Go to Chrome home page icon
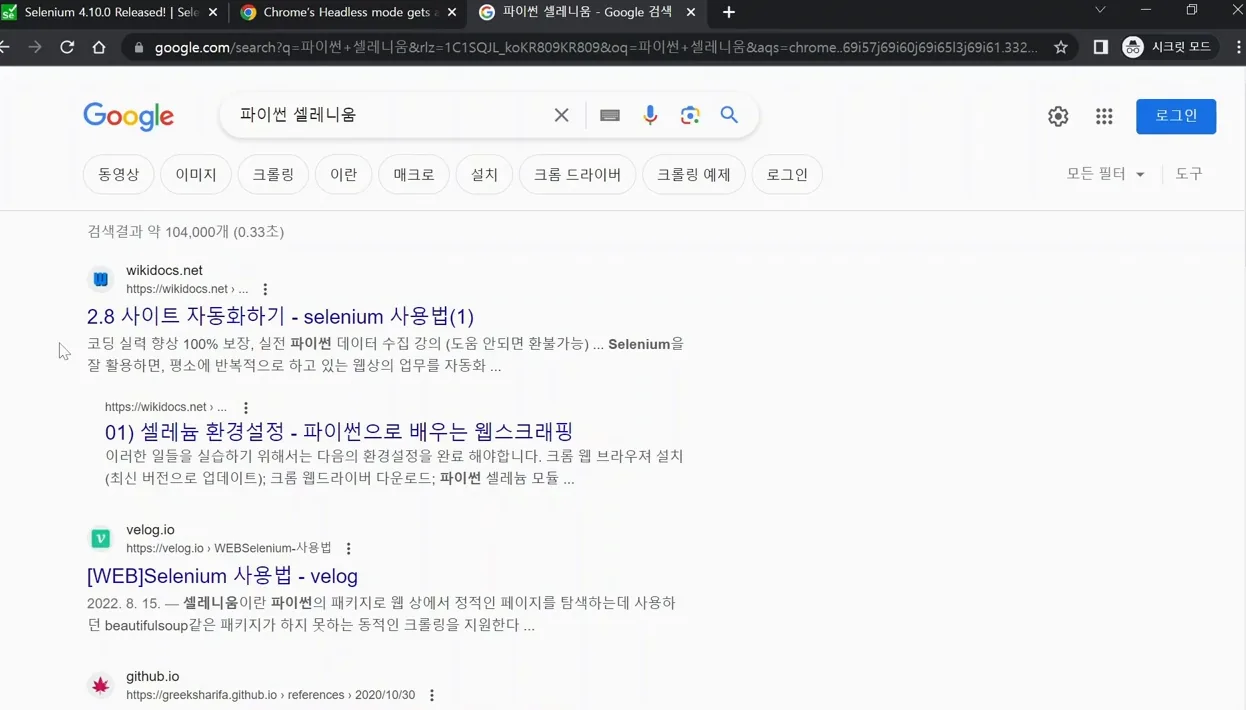Screen dimensions: 1246x710 [x=99, y=47]
